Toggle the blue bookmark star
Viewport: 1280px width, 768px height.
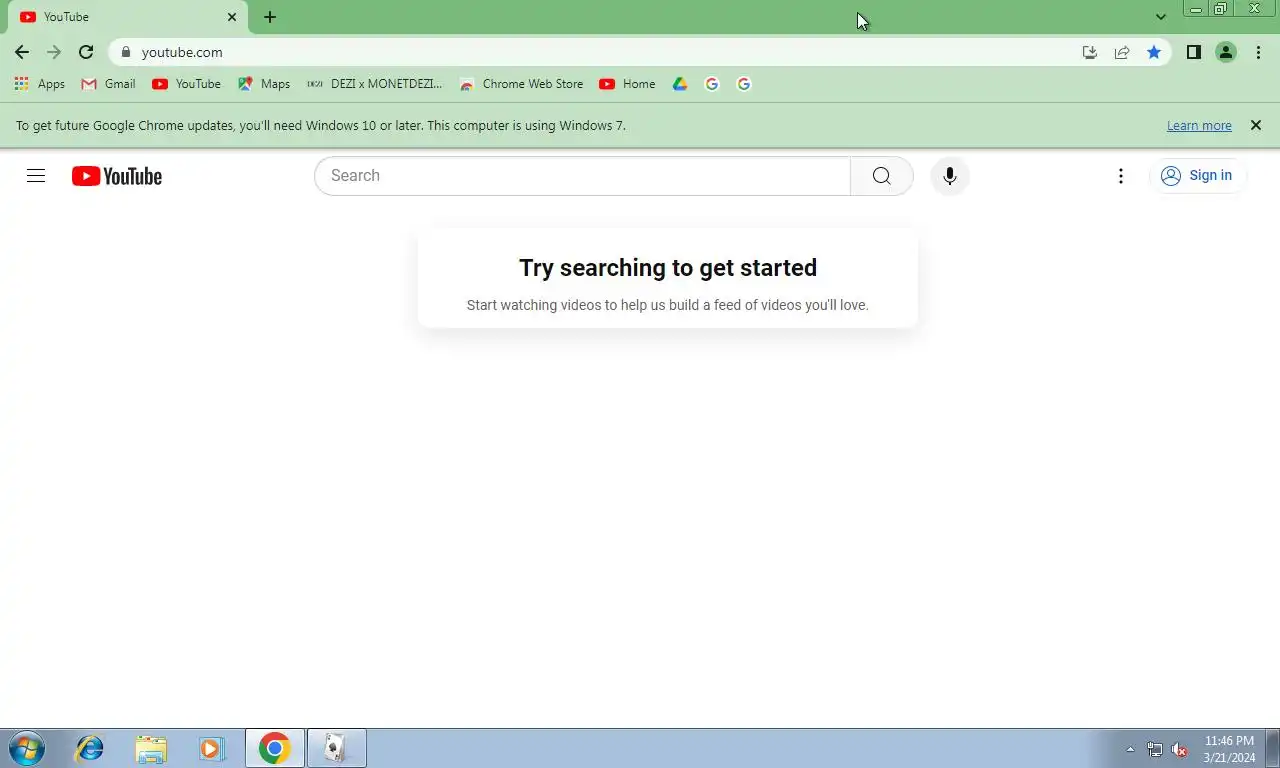1154,52
